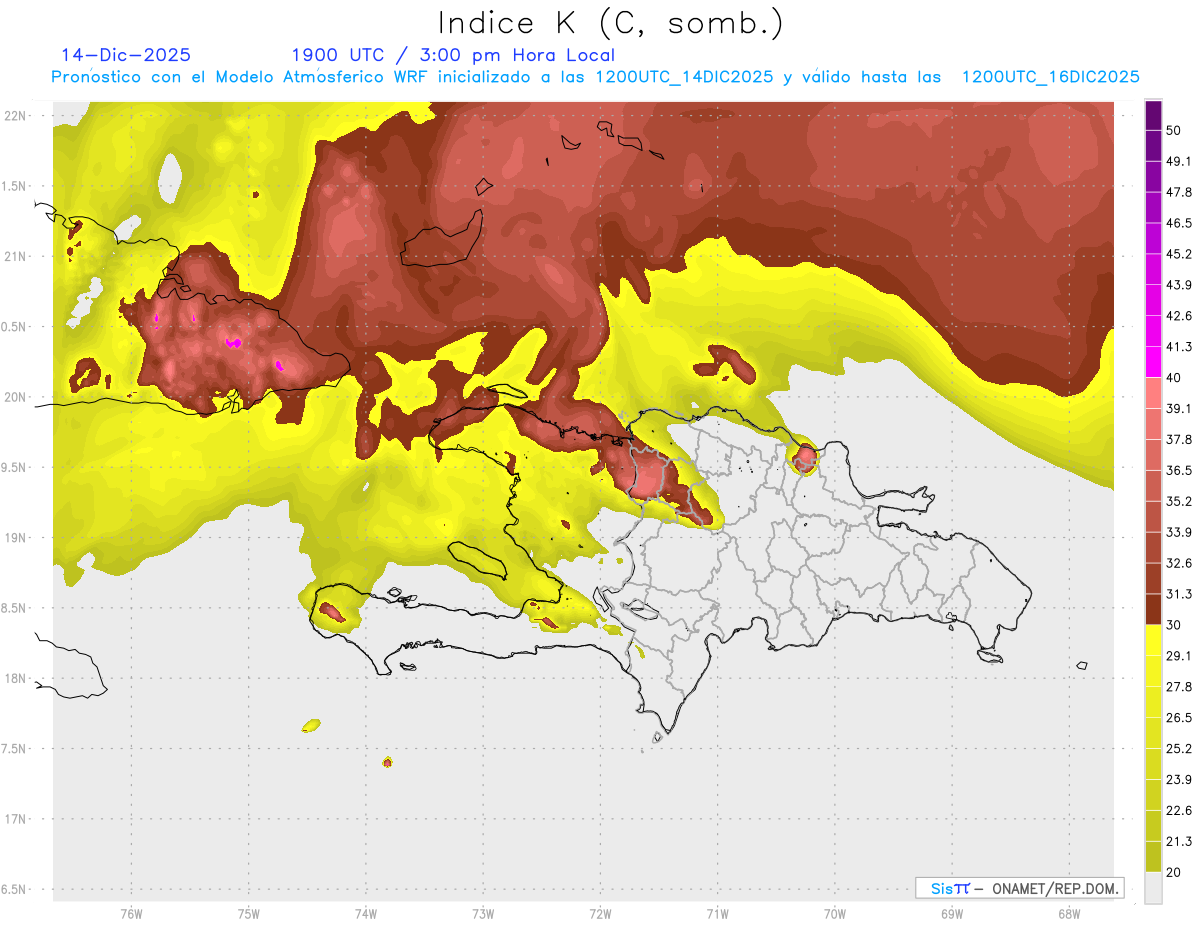
Task: Click the '21N' latitude label
Action: click(17, 256)
